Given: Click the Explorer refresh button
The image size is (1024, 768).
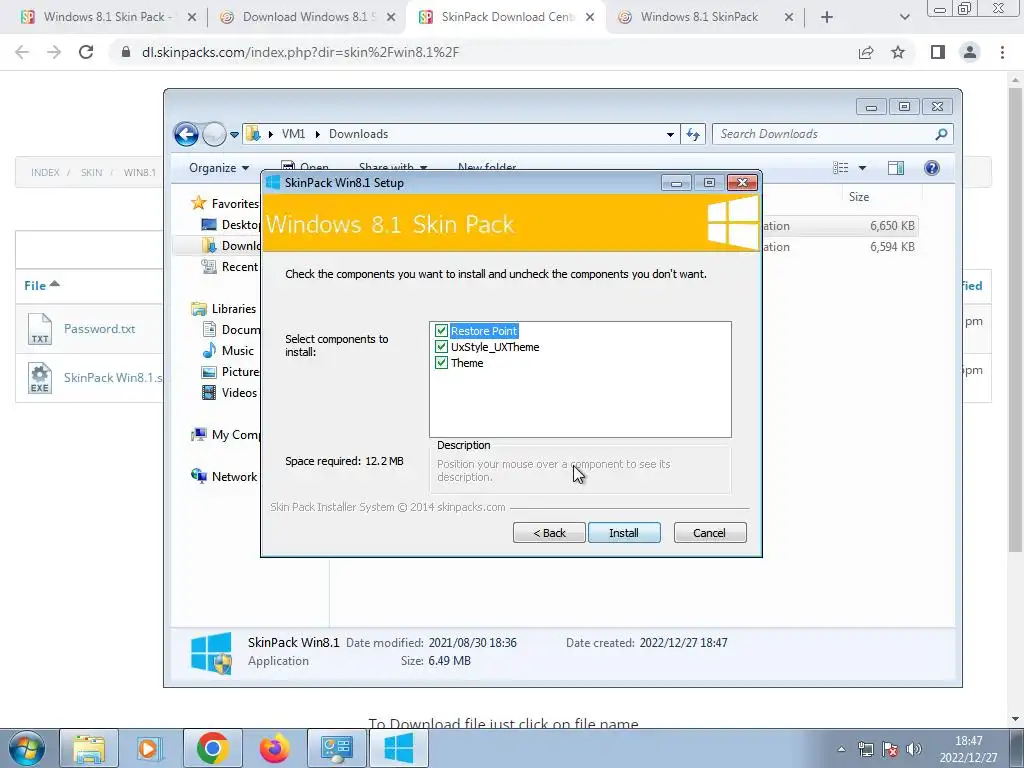Looking at the screenshot, I should [693, 135].
